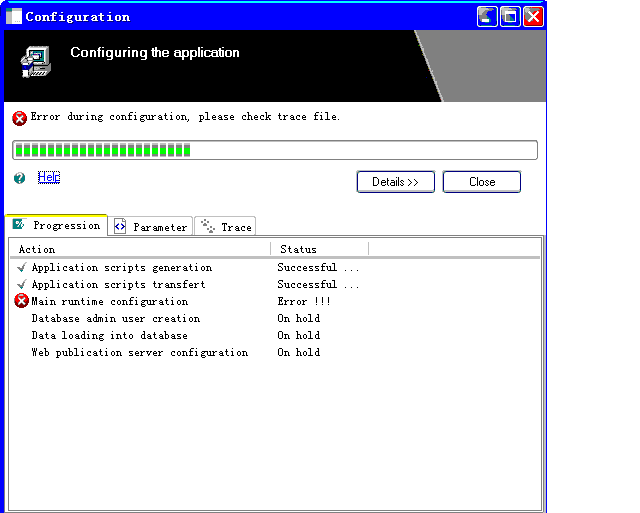Maximize the Configuration window
Viewport: 640px width, 513px height.
point(510,16)
